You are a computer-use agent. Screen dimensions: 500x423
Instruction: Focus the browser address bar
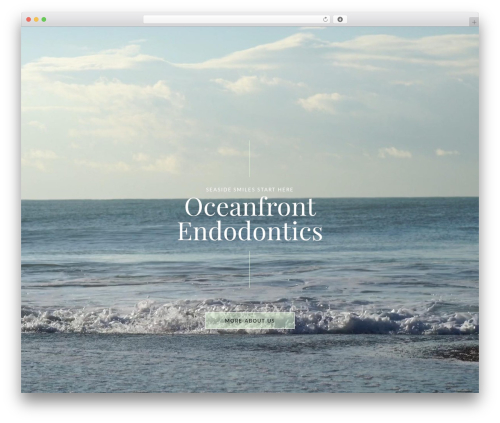tap(236, 20)
